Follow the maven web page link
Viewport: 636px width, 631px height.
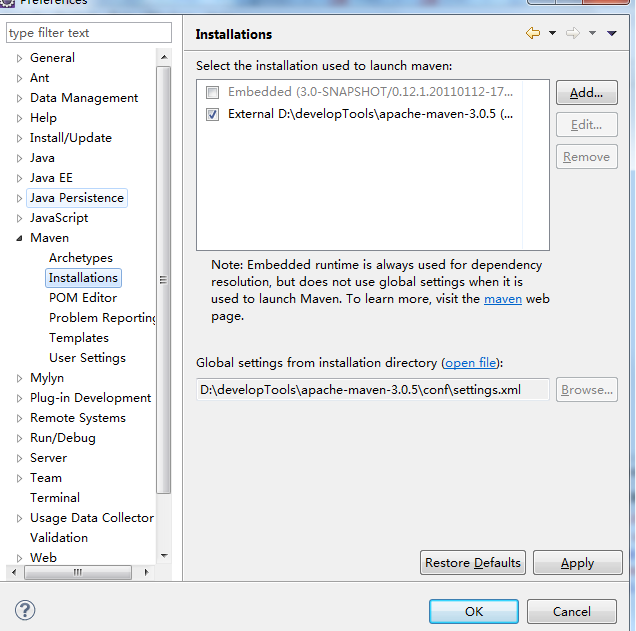click(x=503, y=299)
